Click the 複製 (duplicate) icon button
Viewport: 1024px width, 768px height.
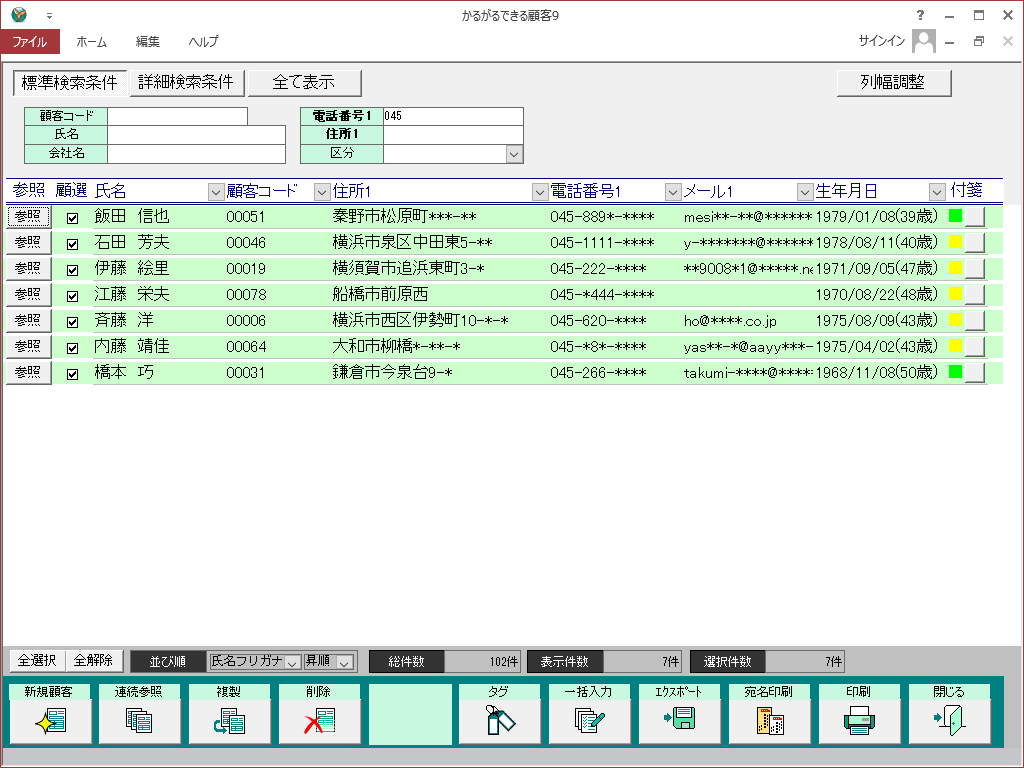(230, 713)
